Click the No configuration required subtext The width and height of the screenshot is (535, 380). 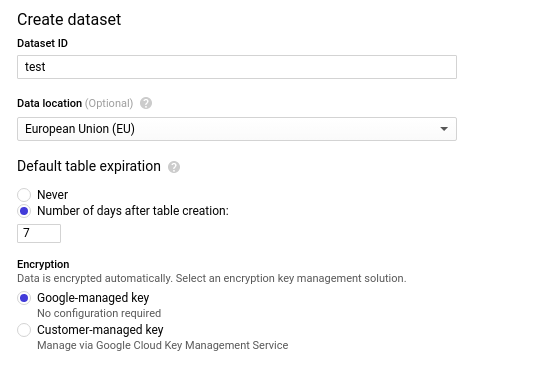click(x=99, y=313)
